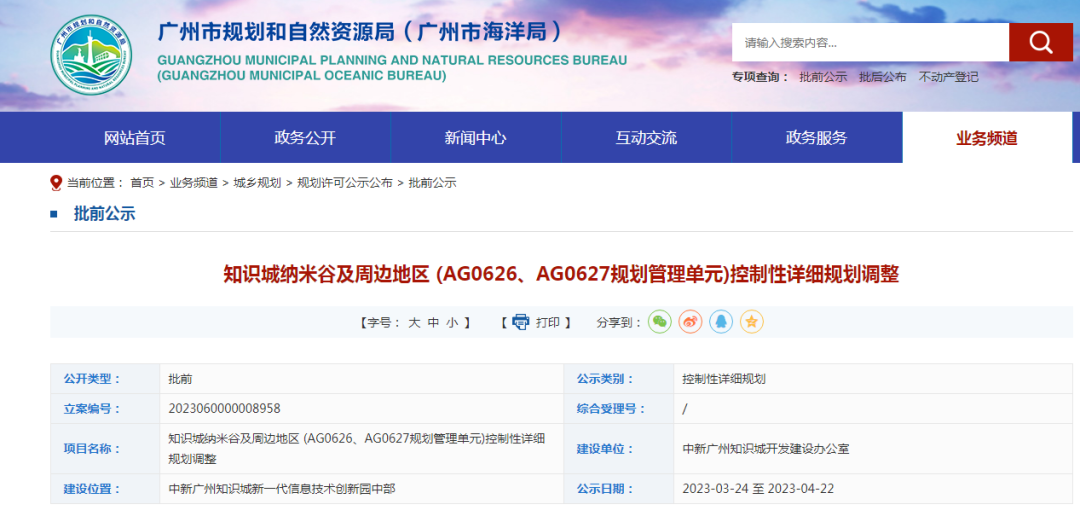The height and width of the screenshot is (522, 1080).
Task: Open 不动产登记 special query link
Action: (948, 77)
